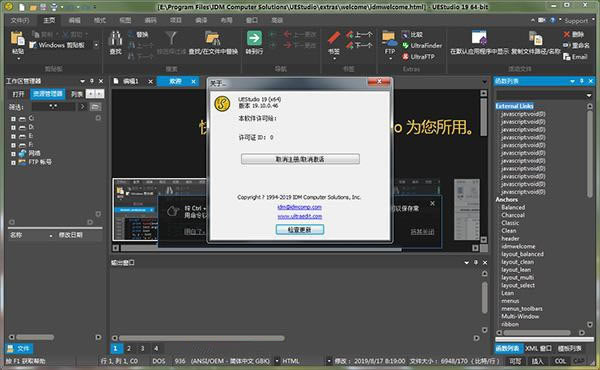Click Copy file path/name icon

point(536,39)
